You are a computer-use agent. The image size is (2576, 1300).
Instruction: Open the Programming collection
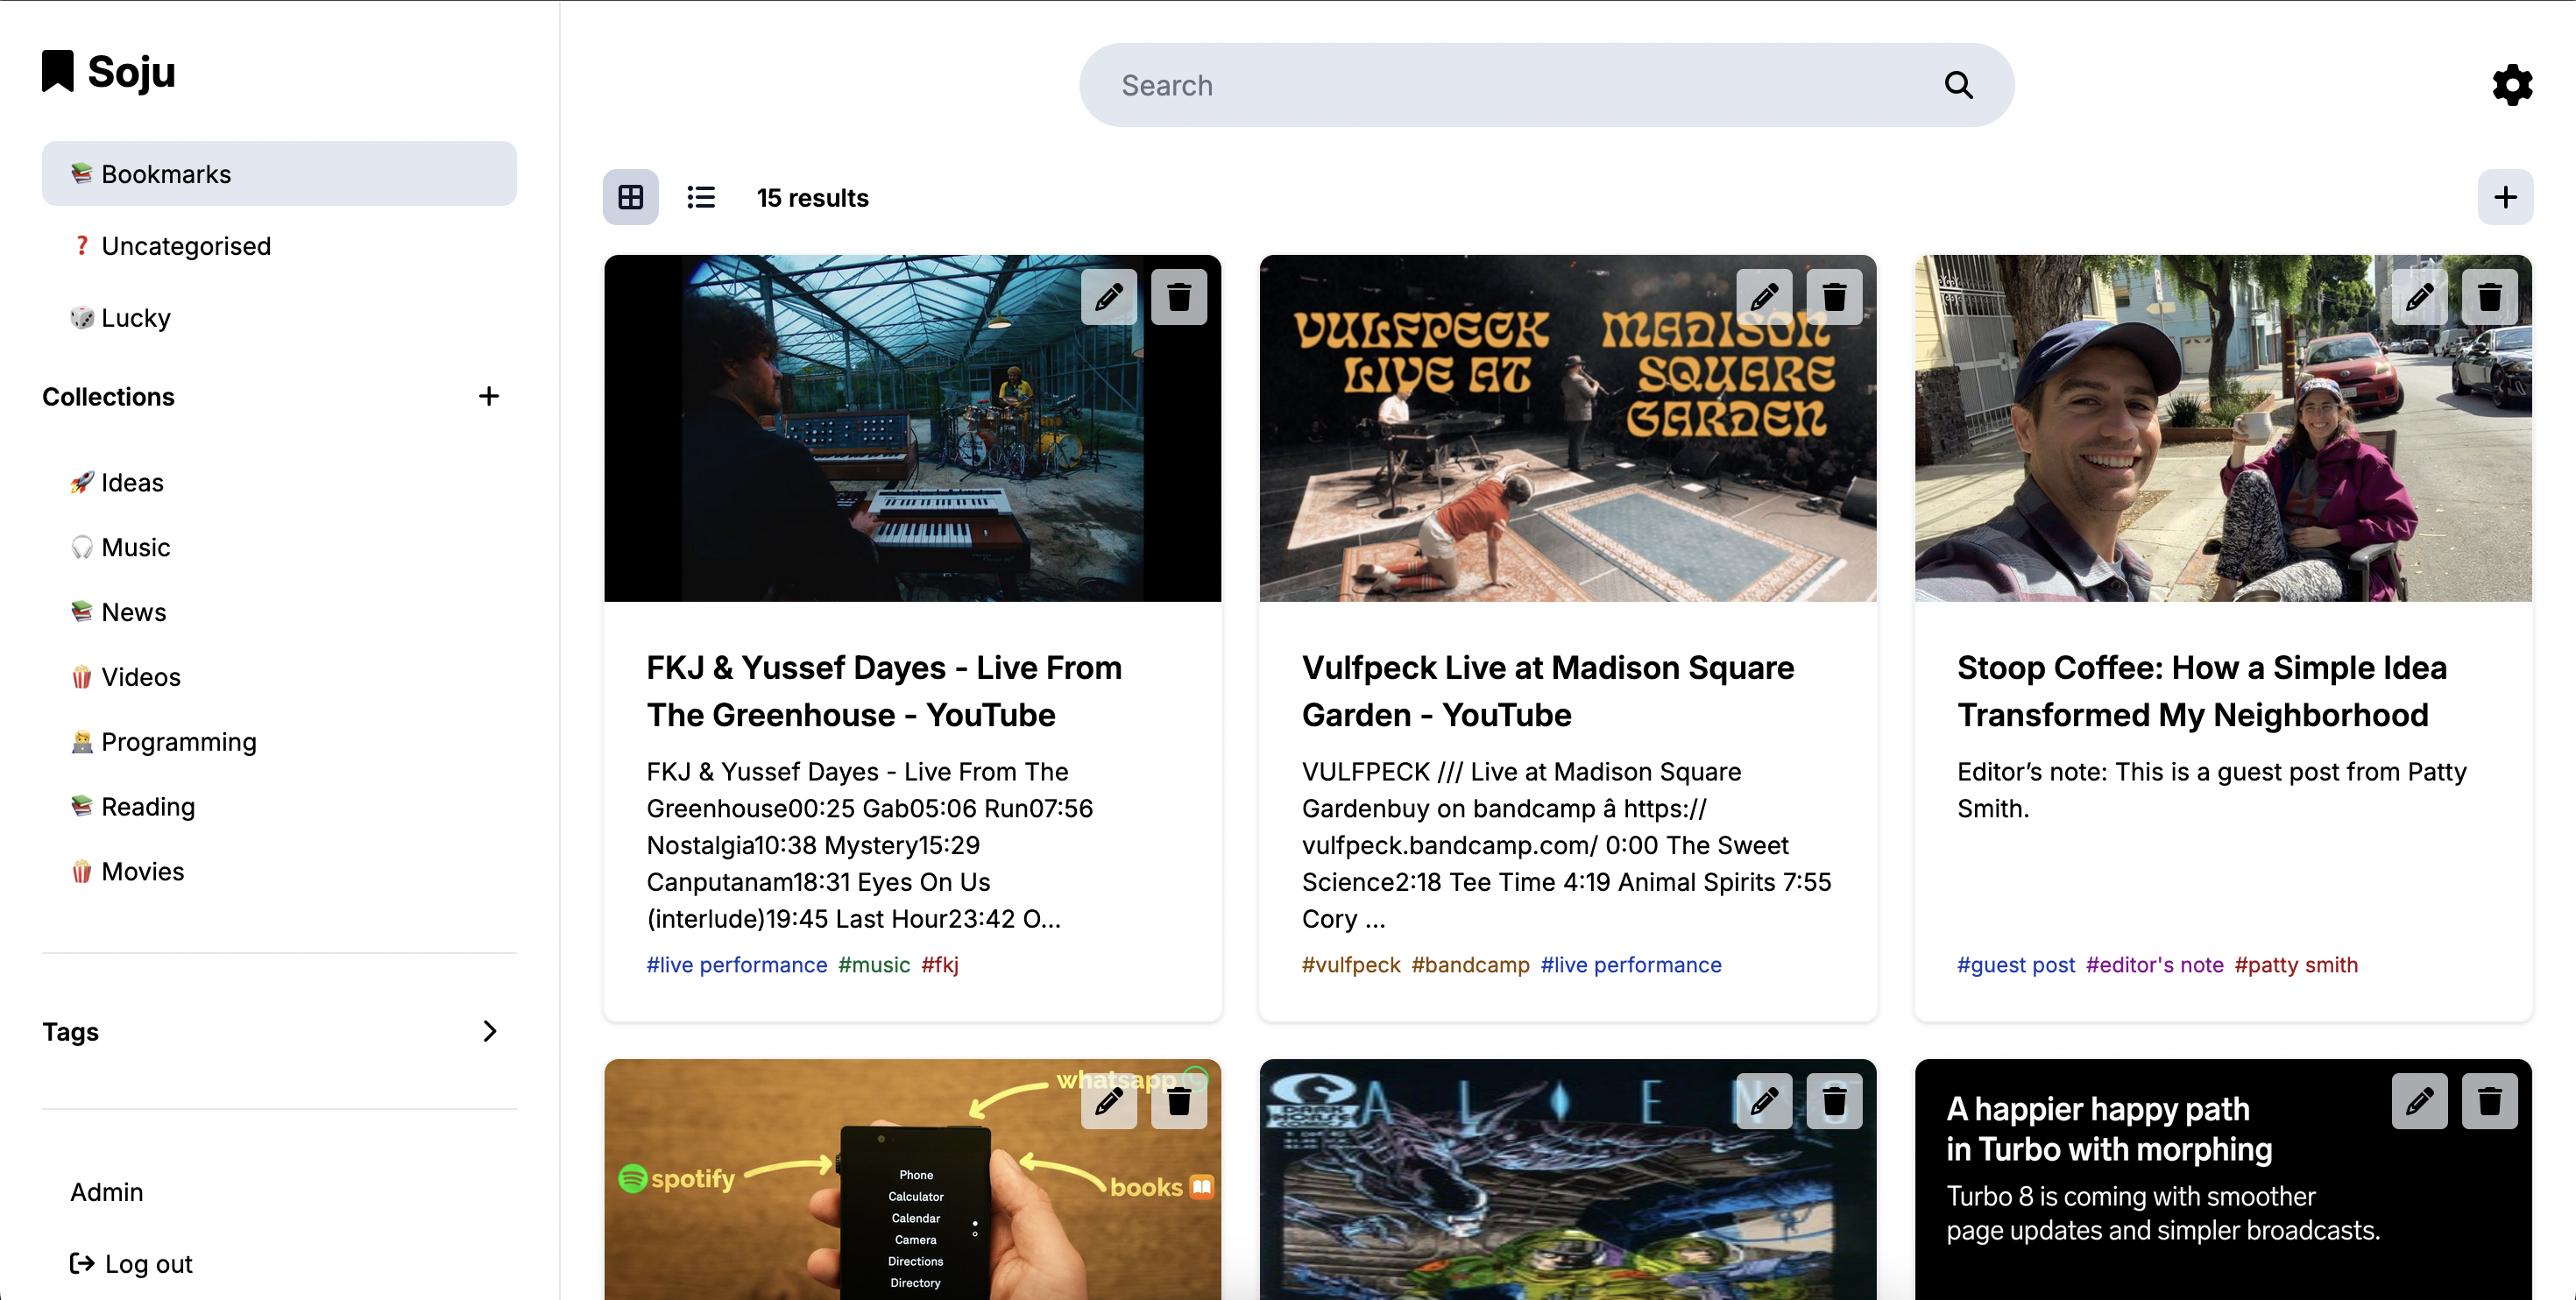coord(279,742)
